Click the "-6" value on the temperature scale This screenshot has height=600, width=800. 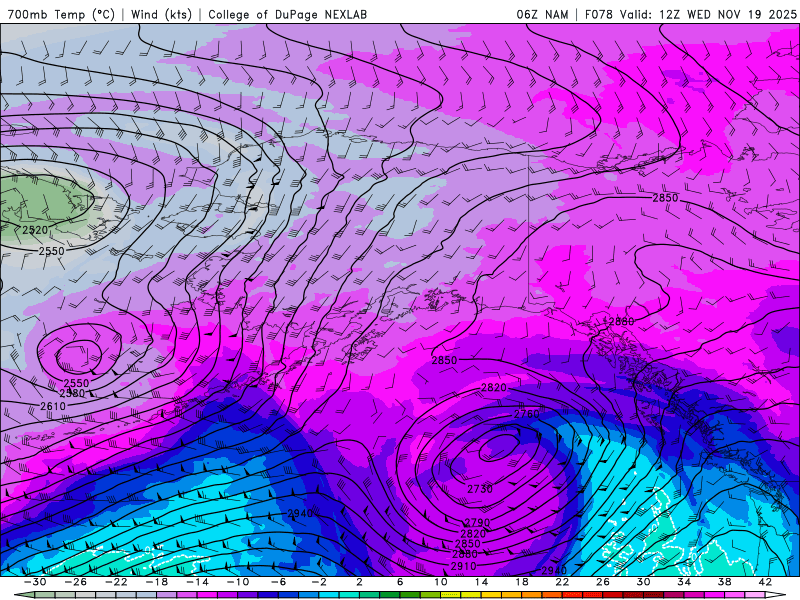(x=278, y=582)
